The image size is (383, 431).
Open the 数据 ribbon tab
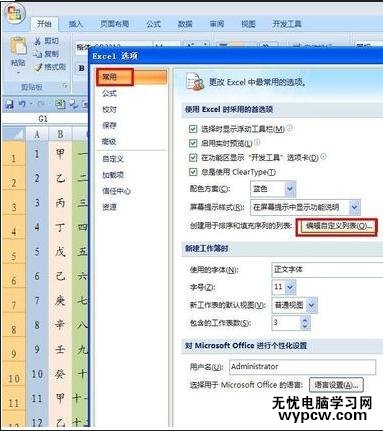click(185, 24)
